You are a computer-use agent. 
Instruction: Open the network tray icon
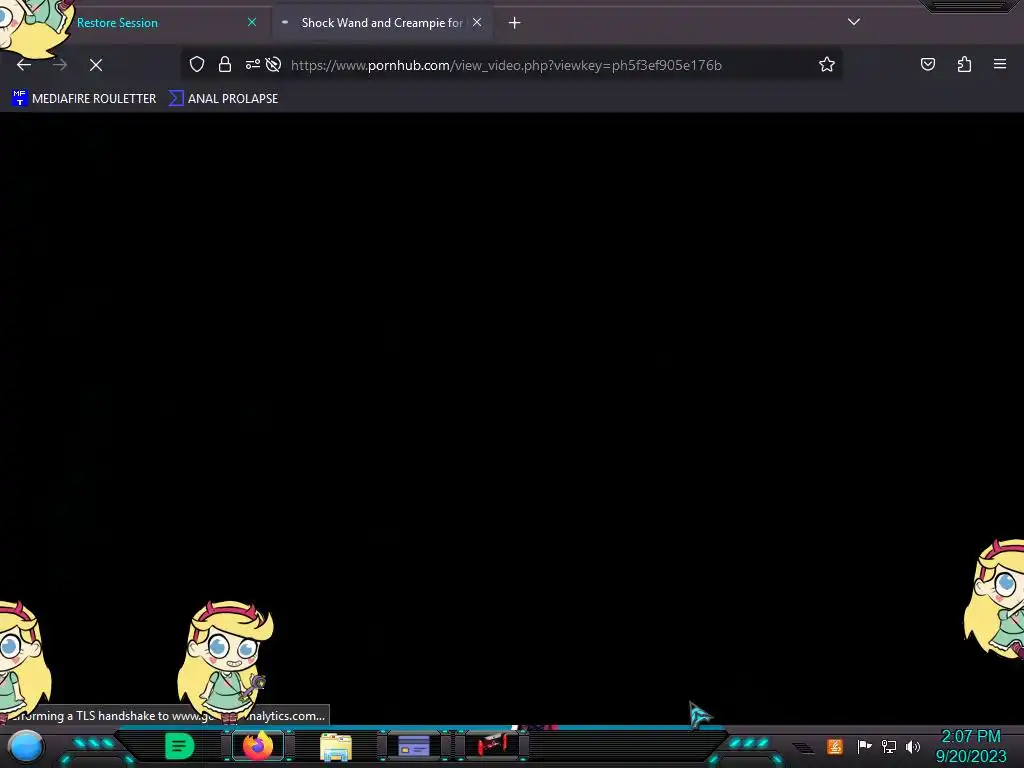889,746
